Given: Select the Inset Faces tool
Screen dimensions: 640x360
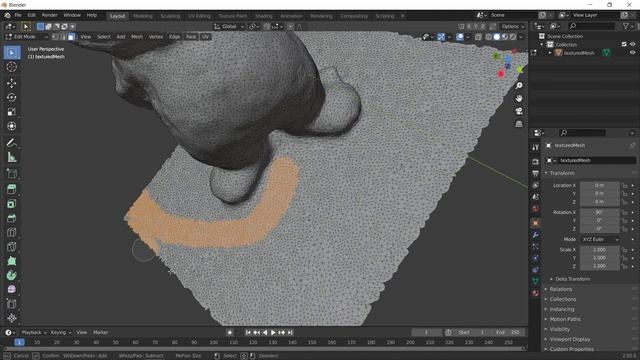Looking at the screenshot, I should [x=11, y=204].
